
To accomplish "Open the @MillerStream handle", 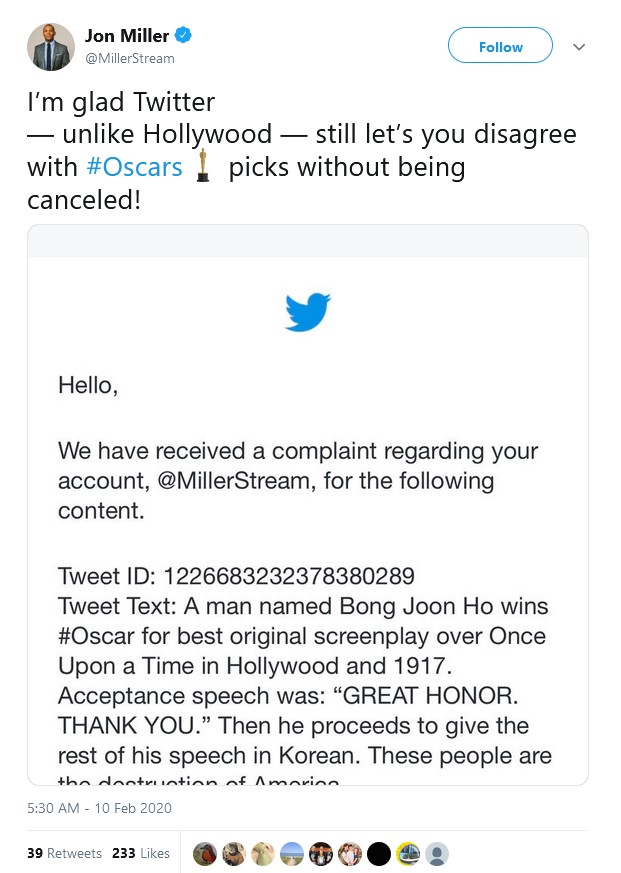I will [129, 58].
